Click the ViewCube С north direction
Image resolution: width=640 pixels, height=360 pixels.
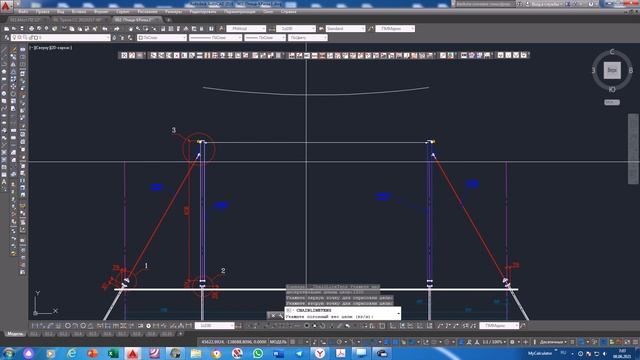pyautogui.click(x=612, y=52)
